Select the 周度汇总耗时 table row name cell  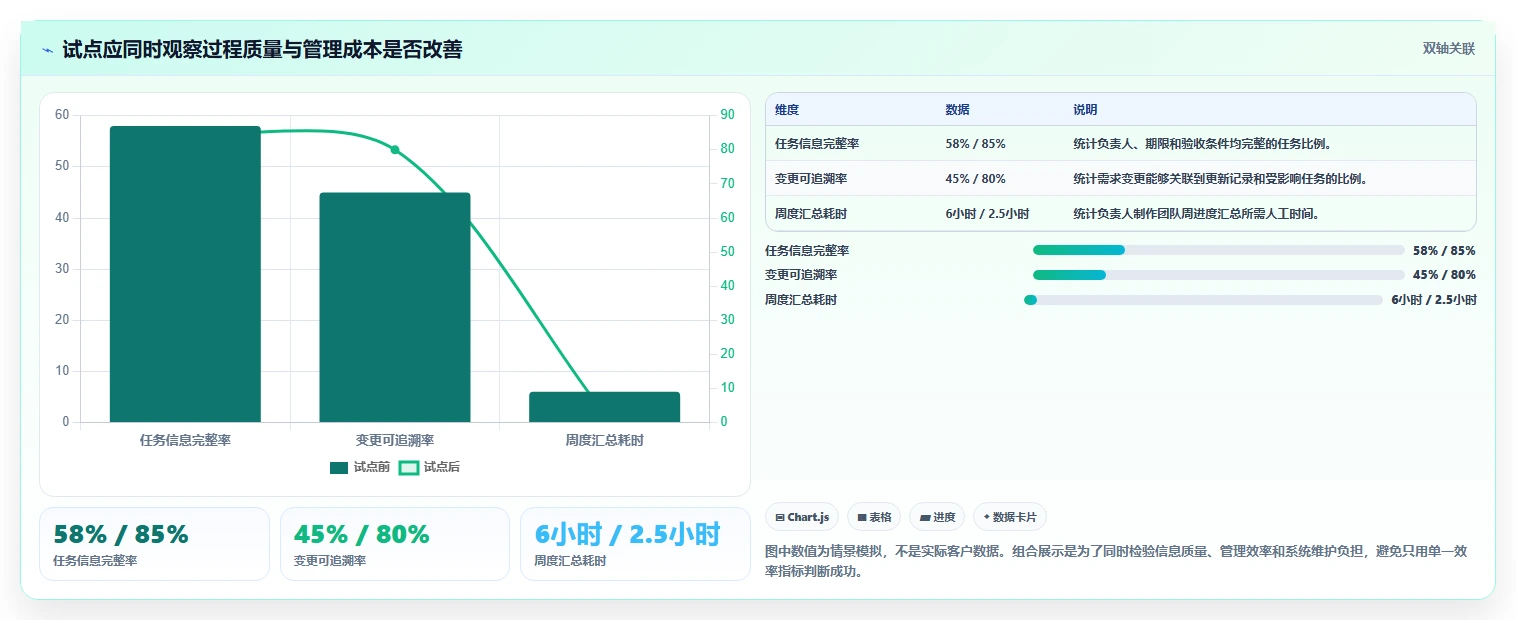[x=811, y=214]
